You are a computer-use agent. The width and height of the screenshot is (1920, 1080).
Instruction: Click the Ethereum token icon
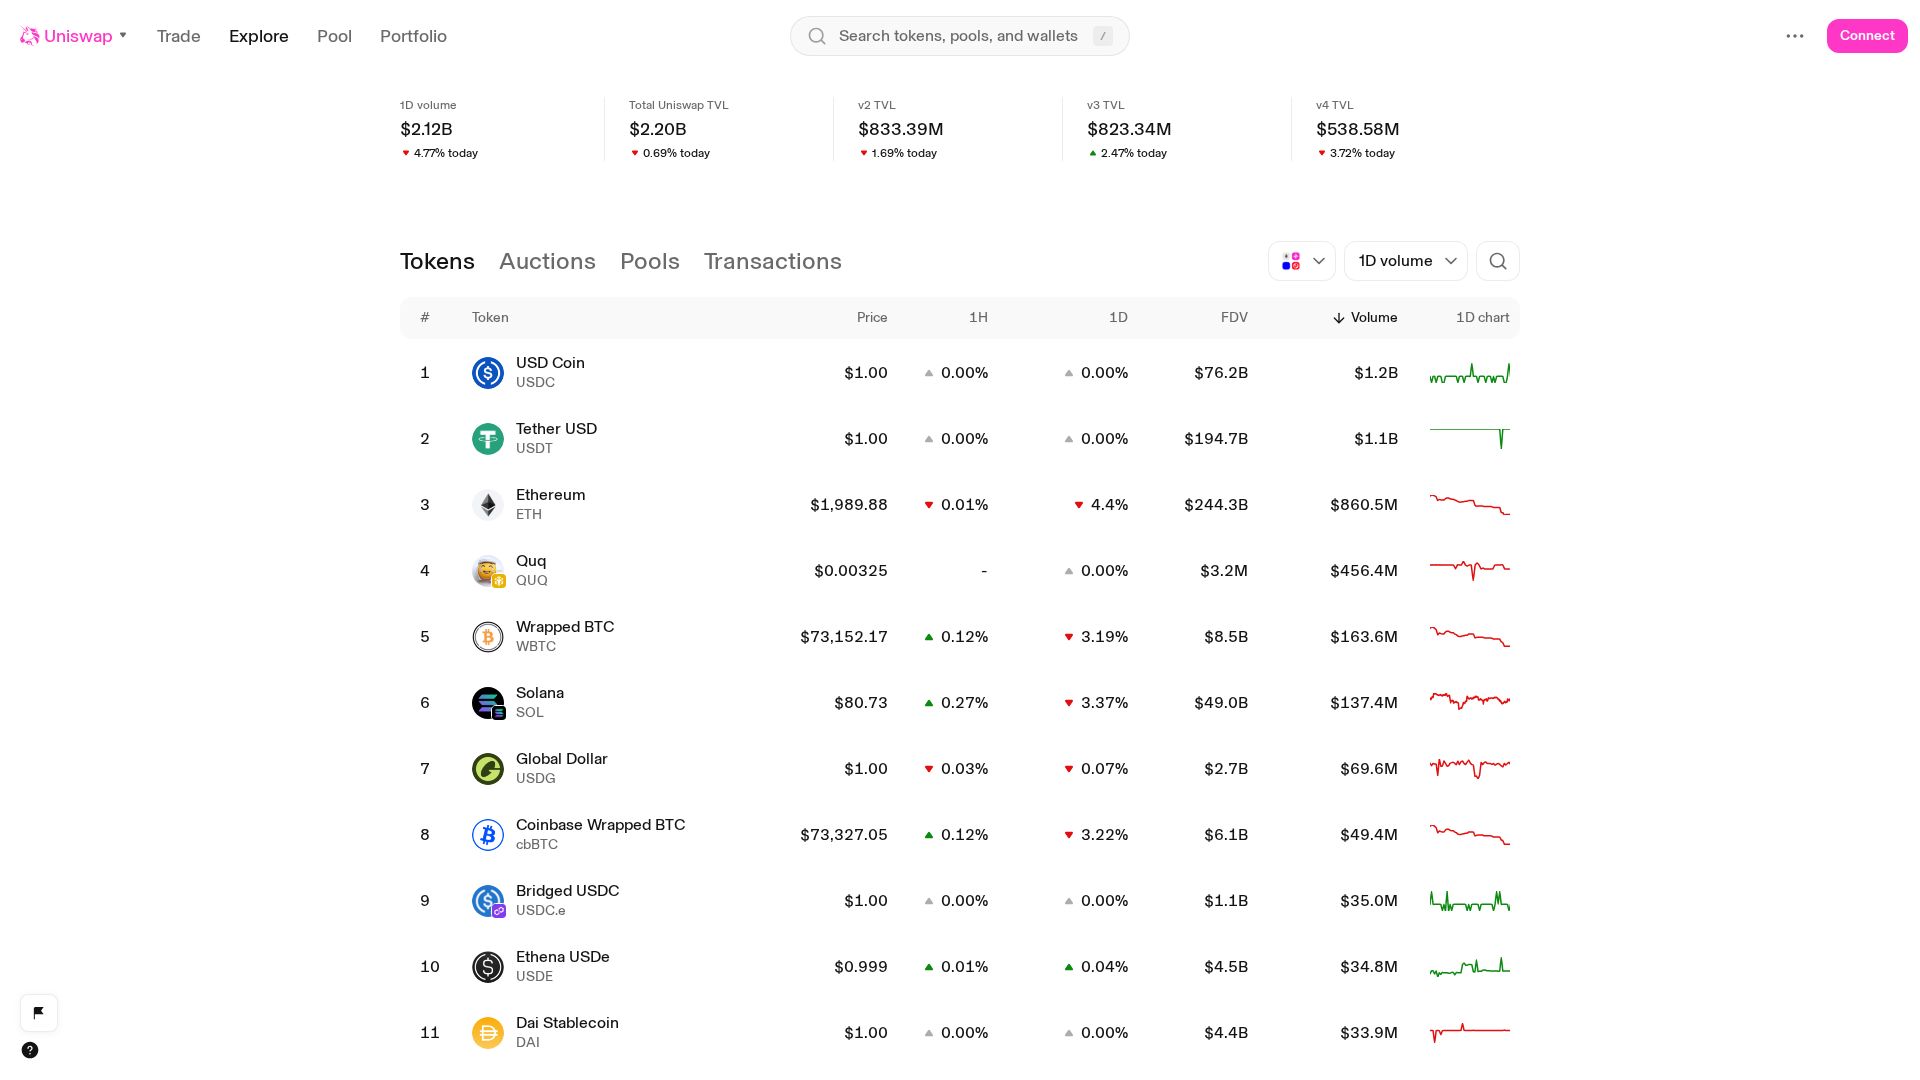(488, 505)
